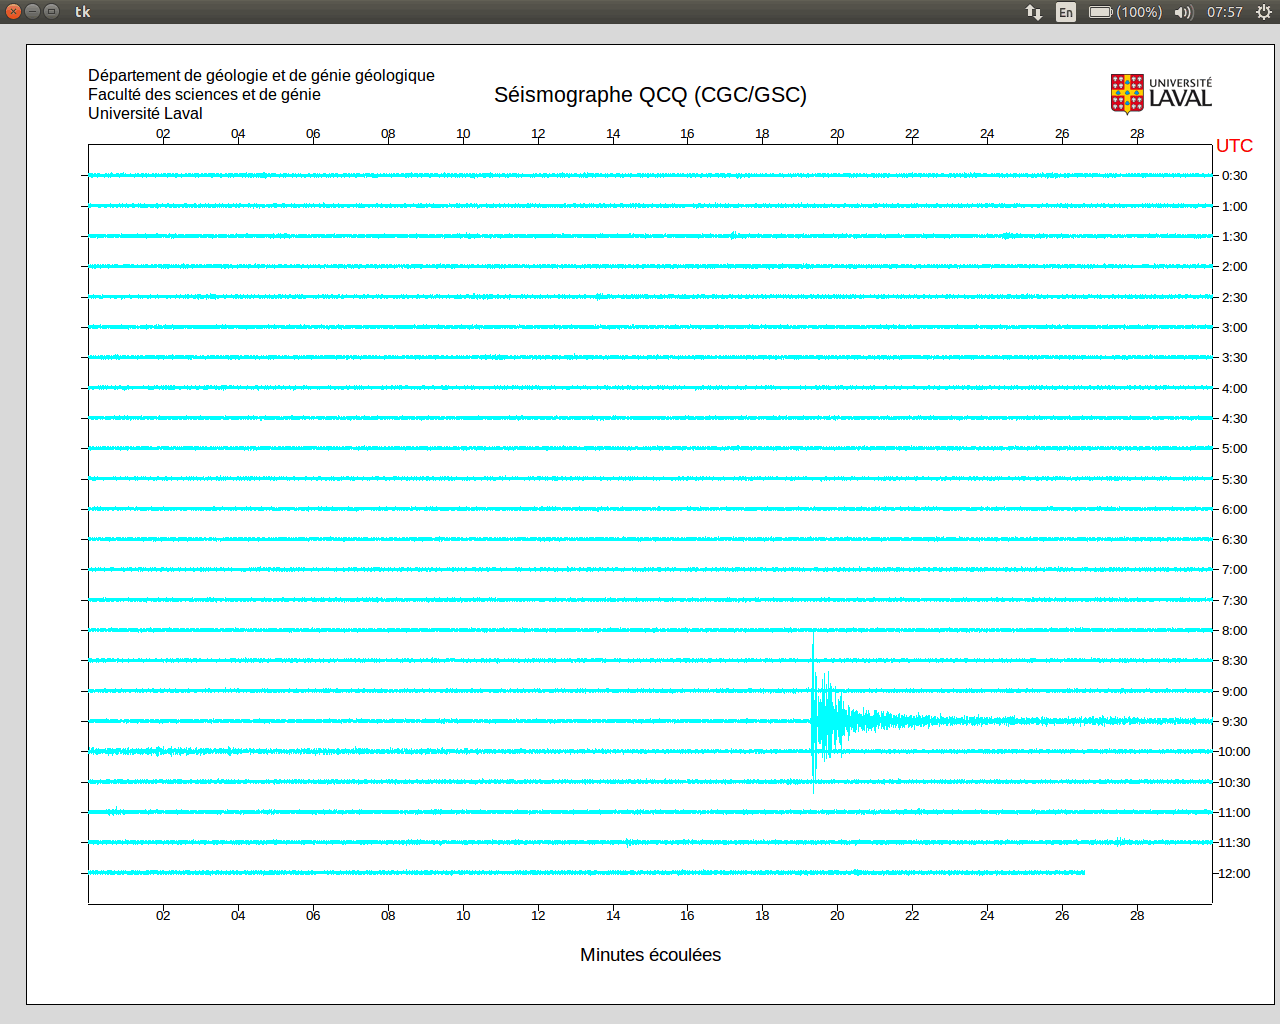Click the En keyboard layout indicator
Viewport: 1280px width, 1024px height.
tap(1066, 12)
